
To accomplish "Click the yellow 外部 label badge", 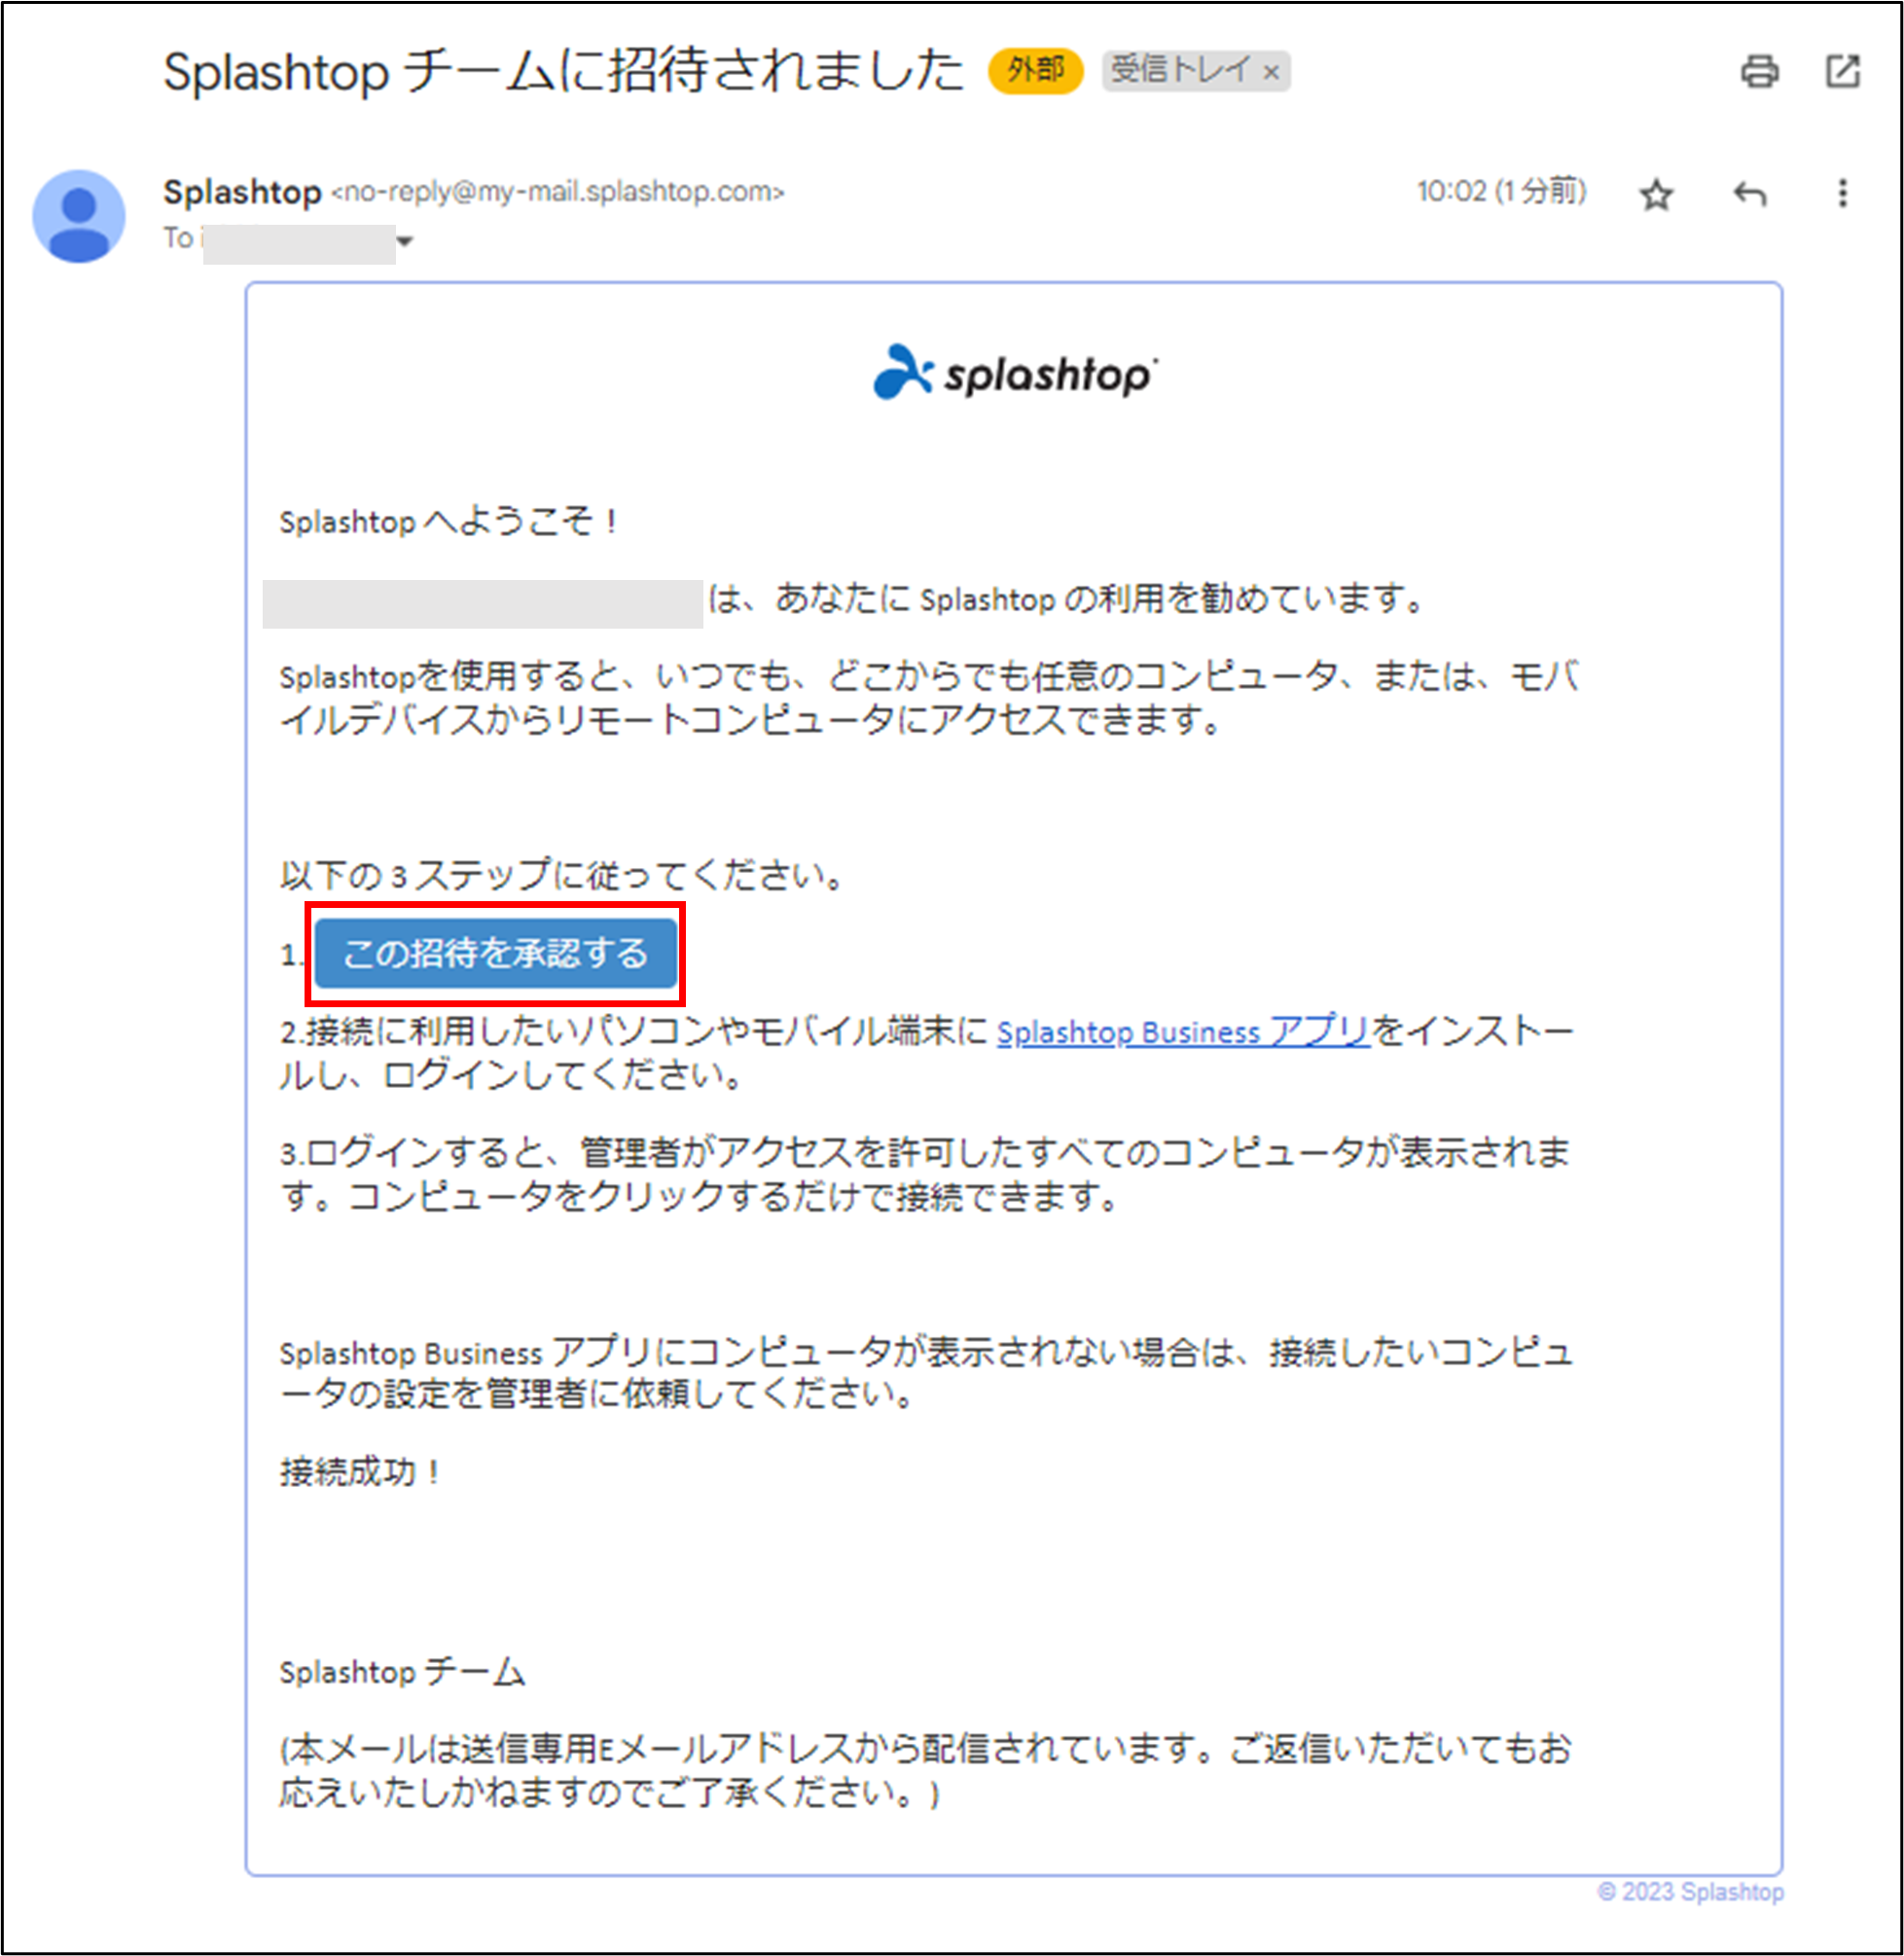I will click(1036, 70).
